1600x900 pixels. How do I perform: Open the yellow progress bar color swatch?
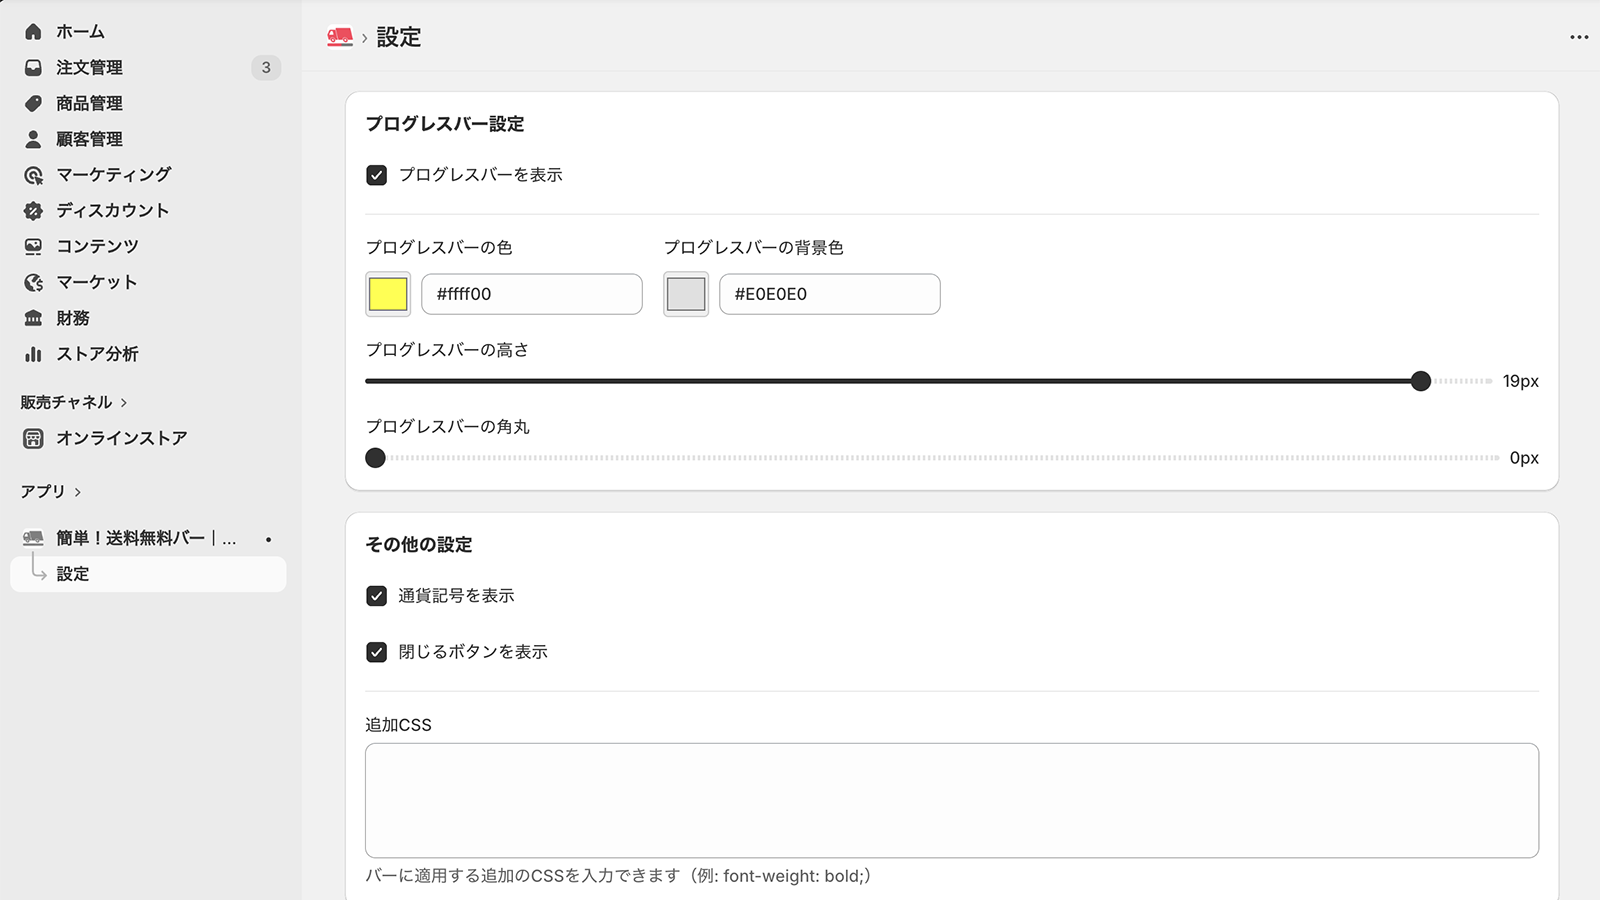coord(388,294)
